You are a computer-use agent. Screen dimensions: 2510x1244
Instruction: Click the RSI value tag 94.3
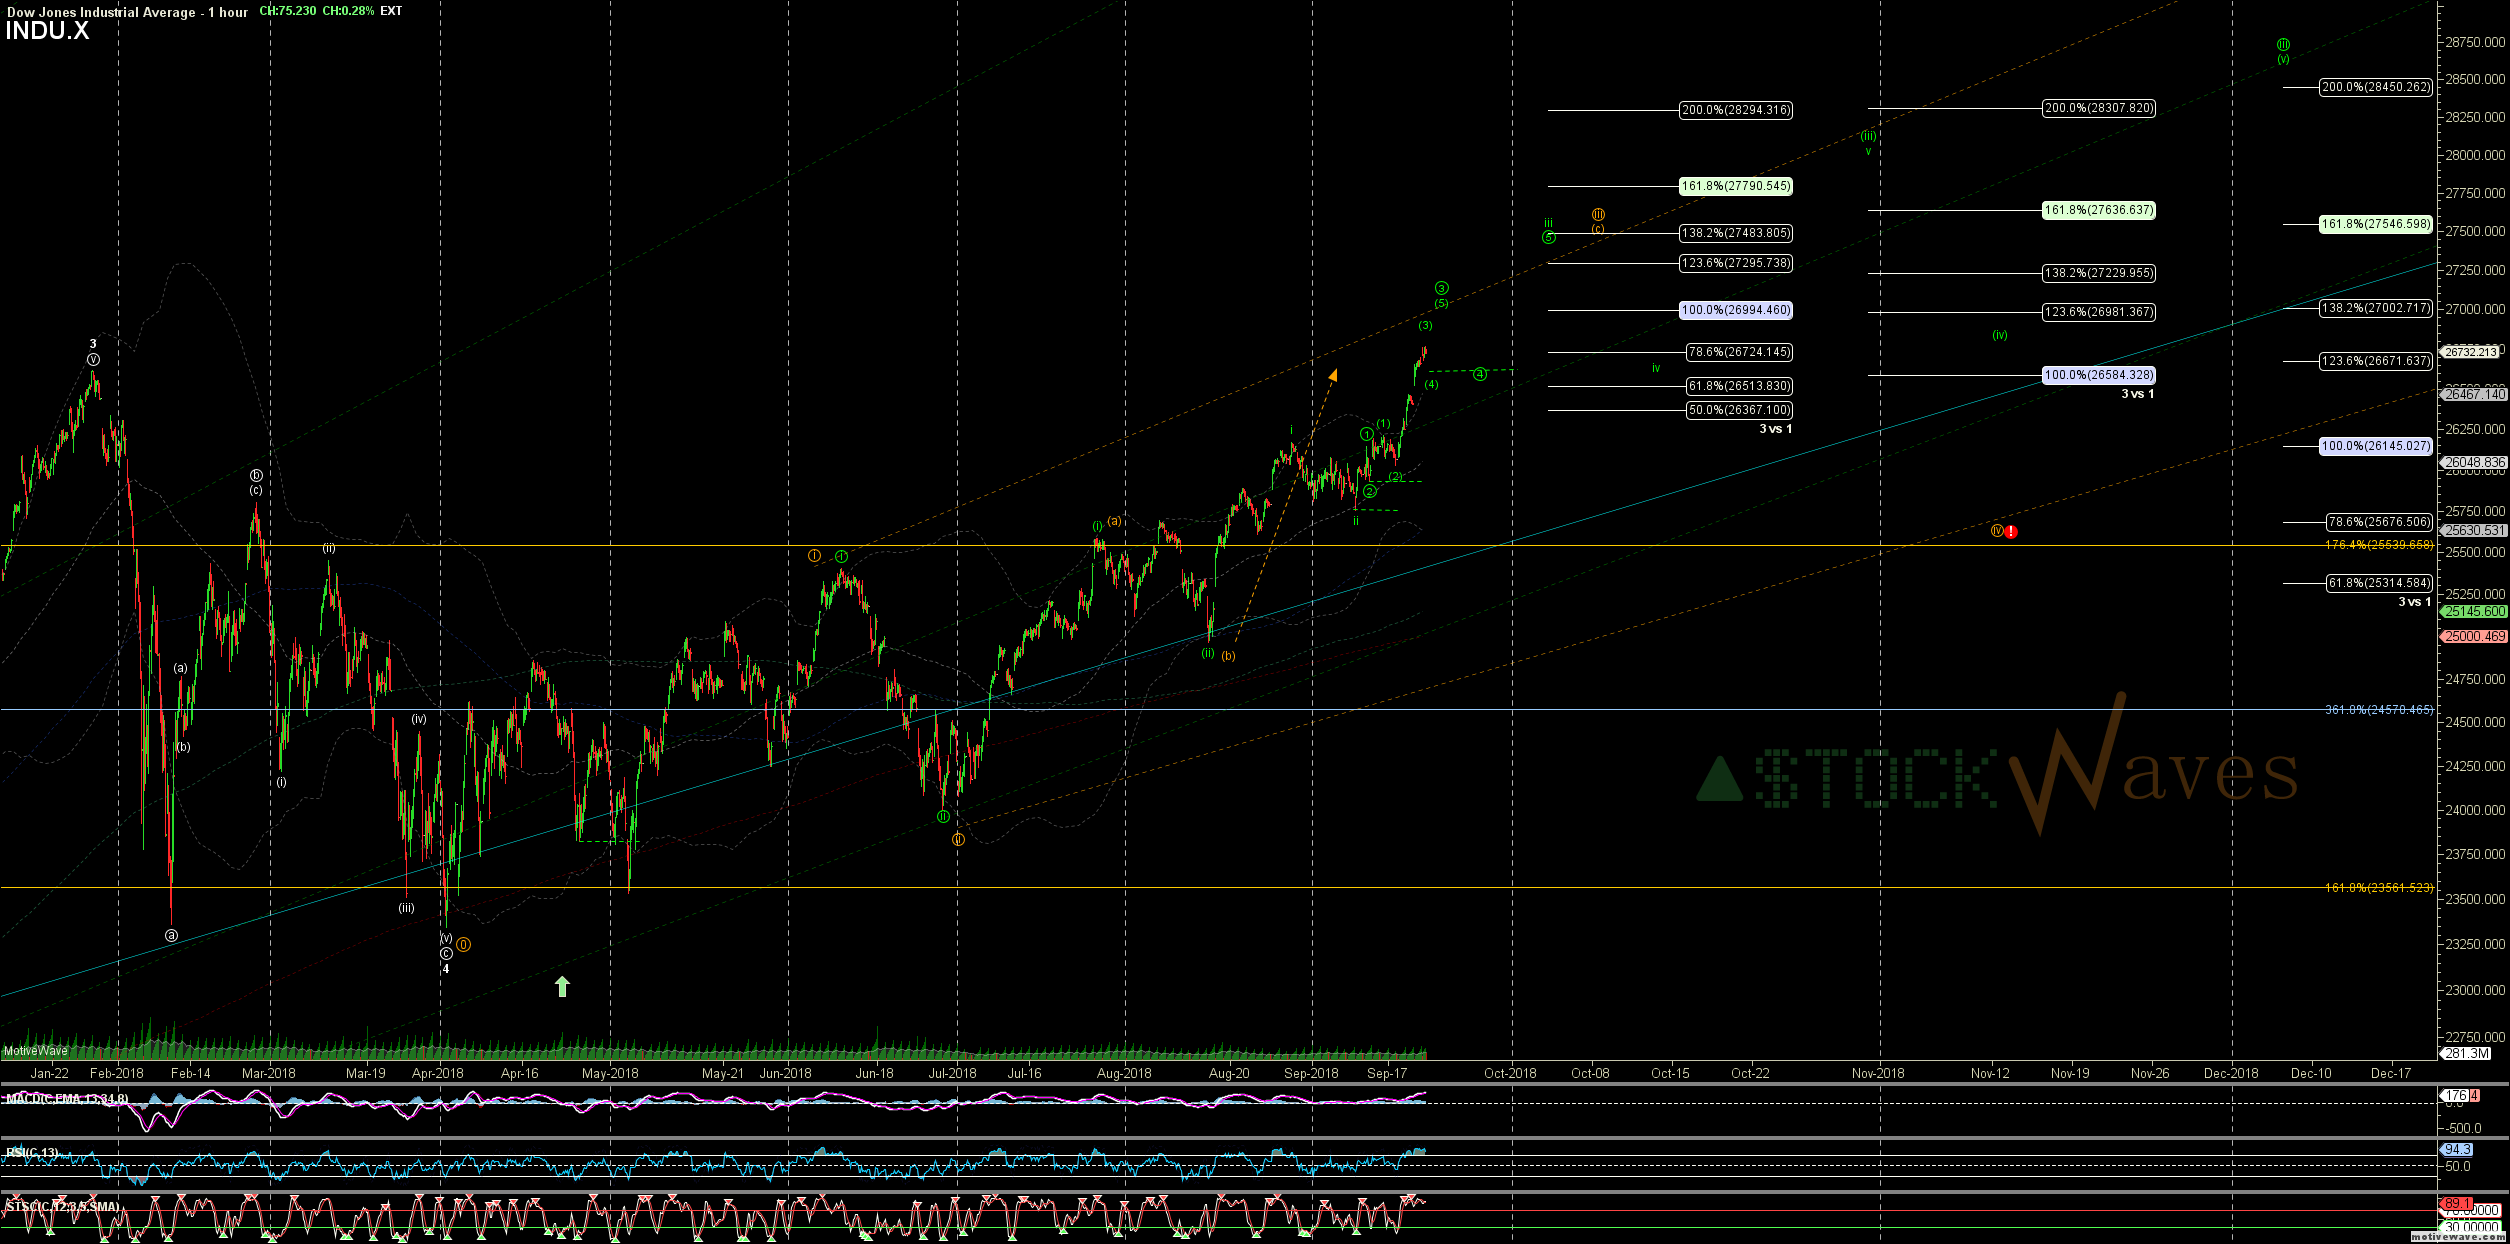(x=2457, y=1150)
